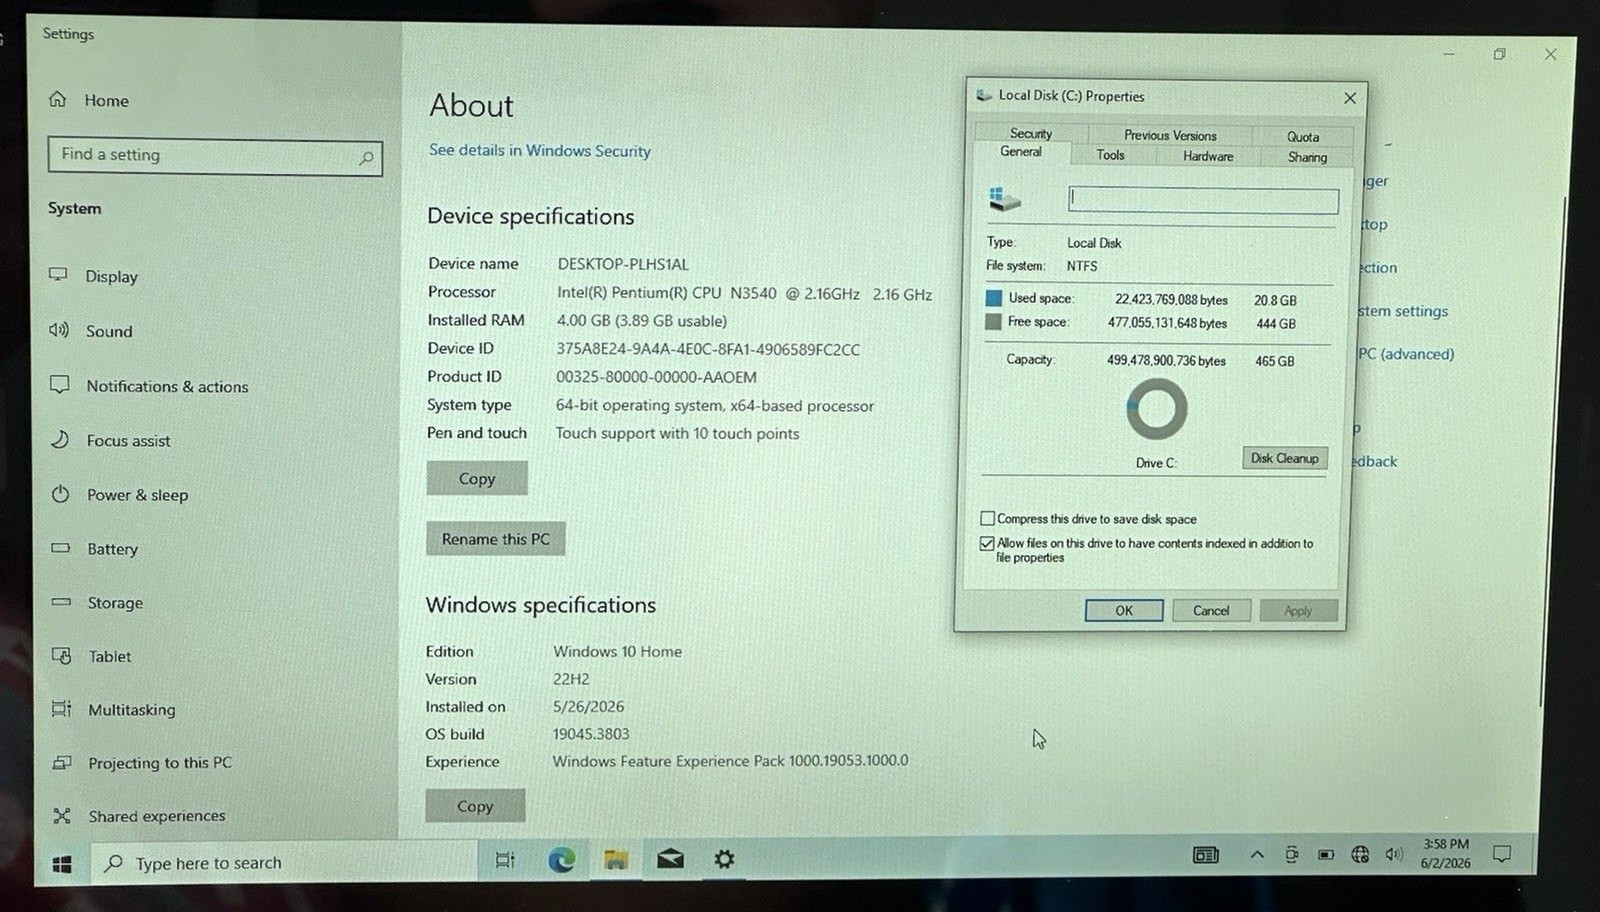The height and width of the screenshot is (912, 1600).
Task: Enable Compress this drive checkbox
Action: (x=988, y=518)
